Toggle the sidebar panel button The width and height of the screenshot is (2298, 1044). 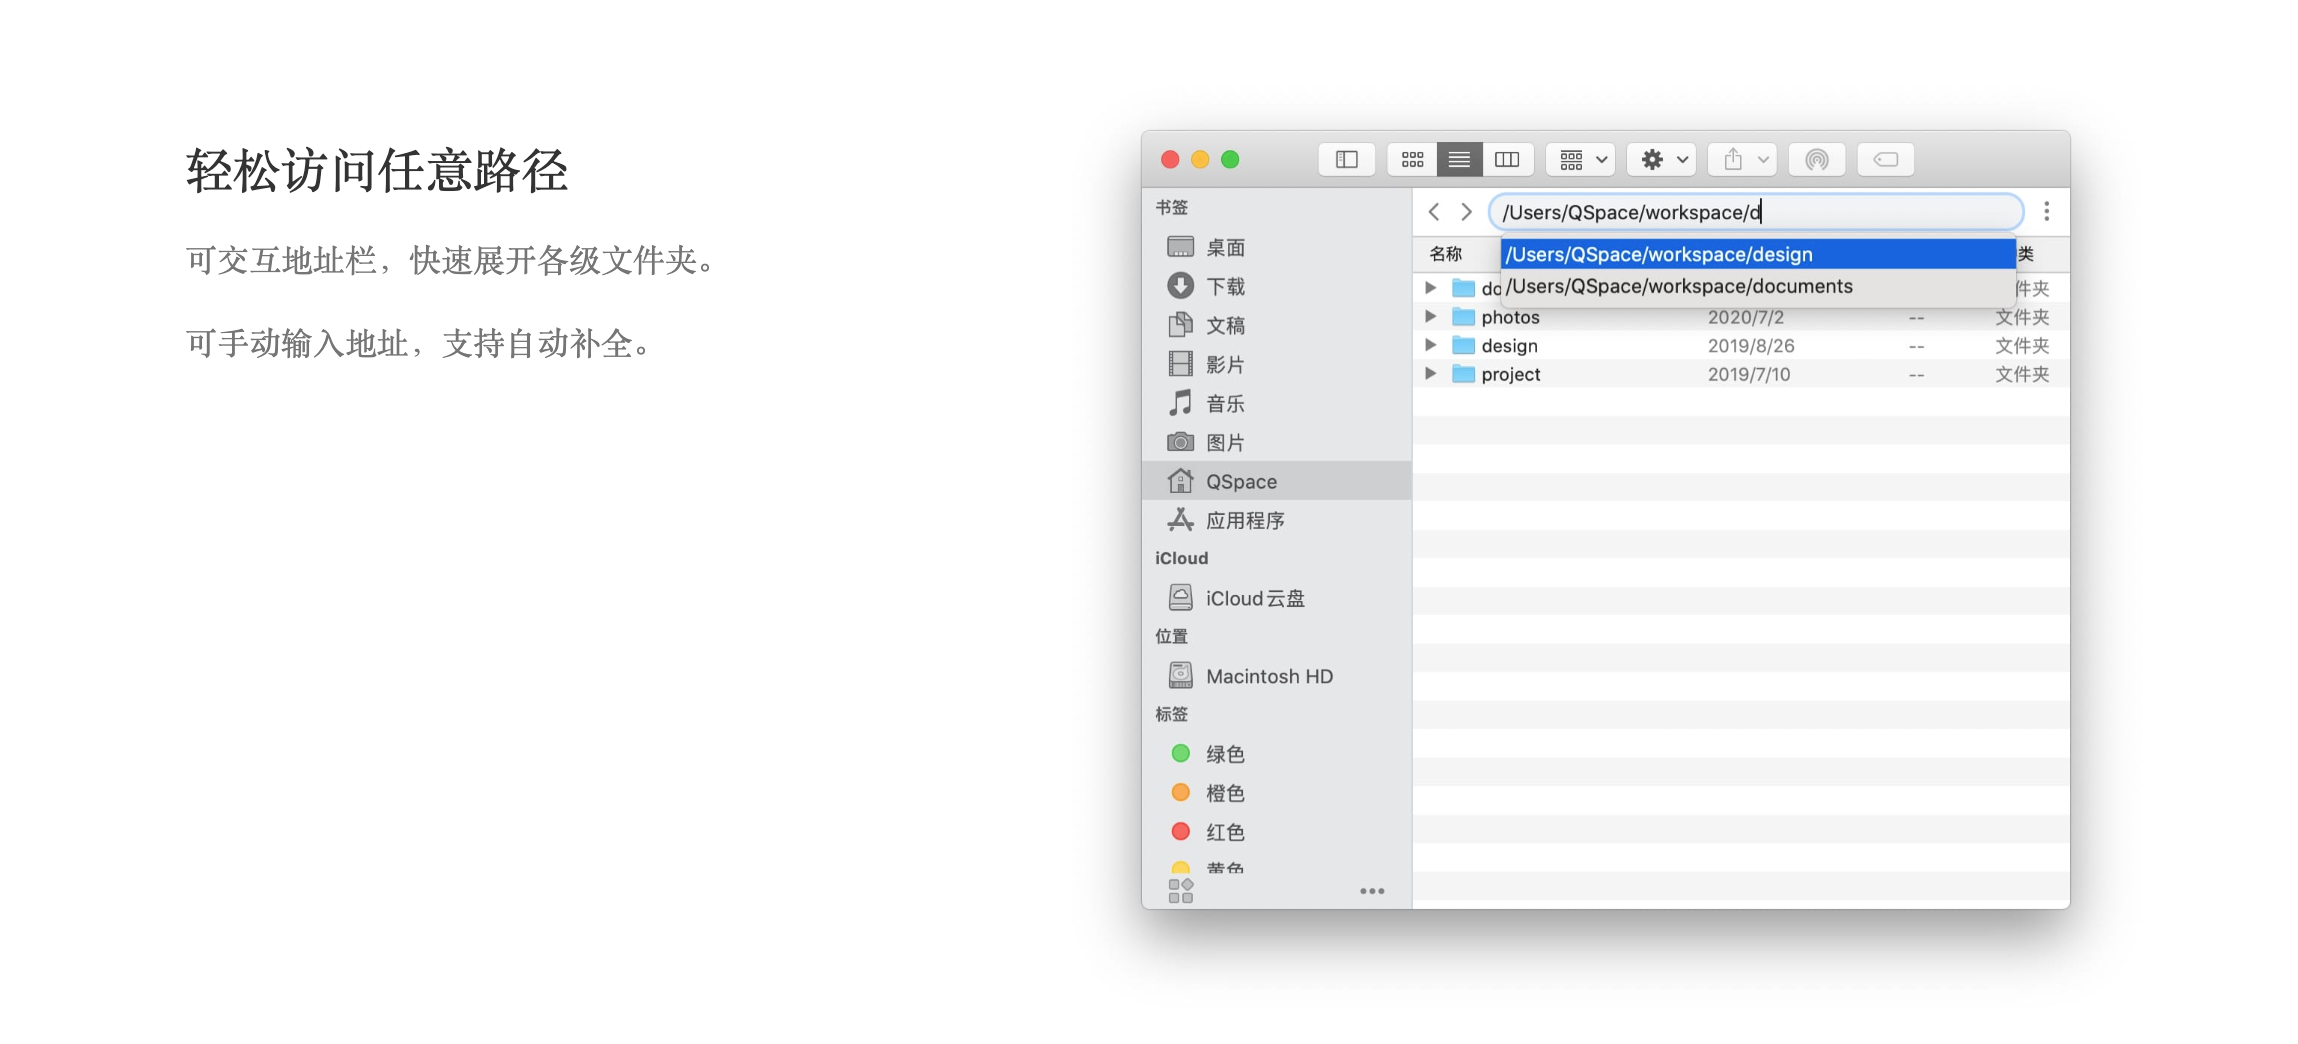1346,160
